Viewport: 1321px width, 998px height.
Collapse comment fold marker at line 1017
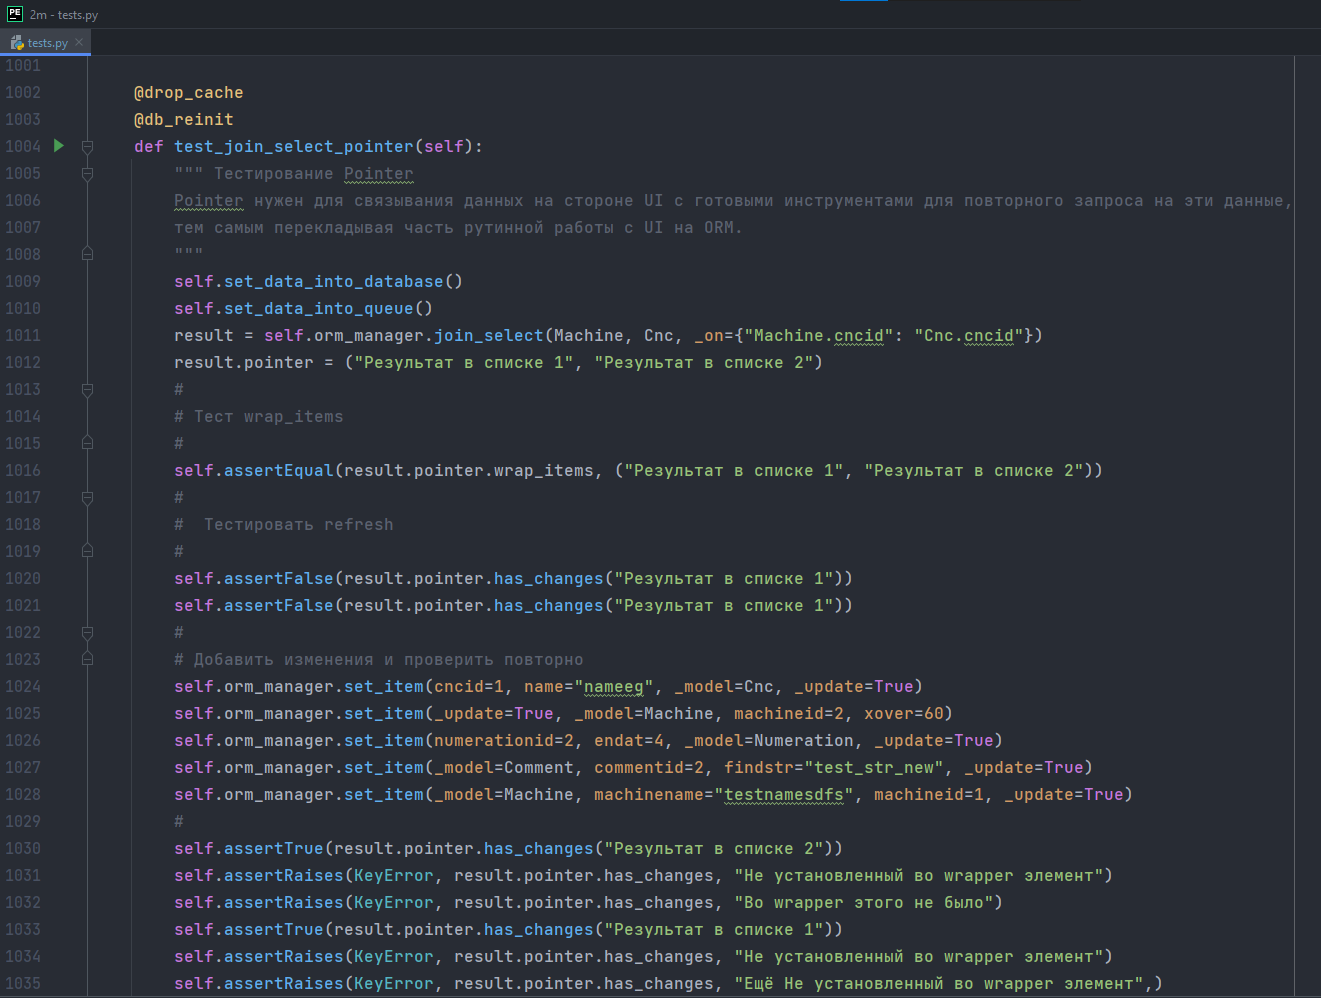(87, 498)
